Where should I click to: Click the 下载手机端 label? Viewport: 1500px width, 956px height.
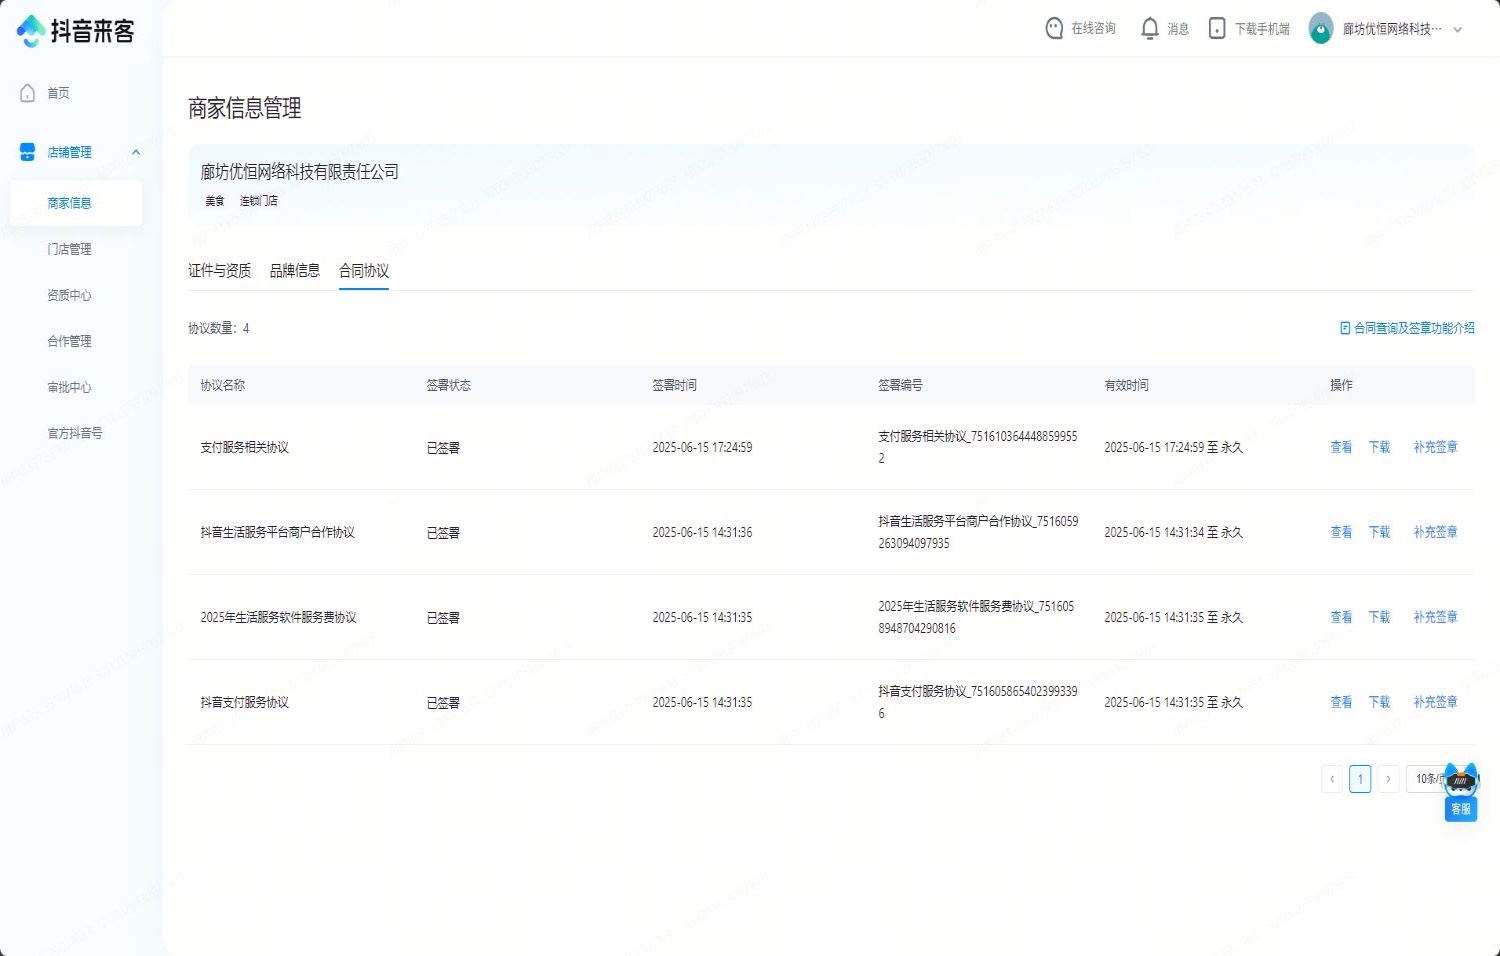click(x=1262, y=29)
